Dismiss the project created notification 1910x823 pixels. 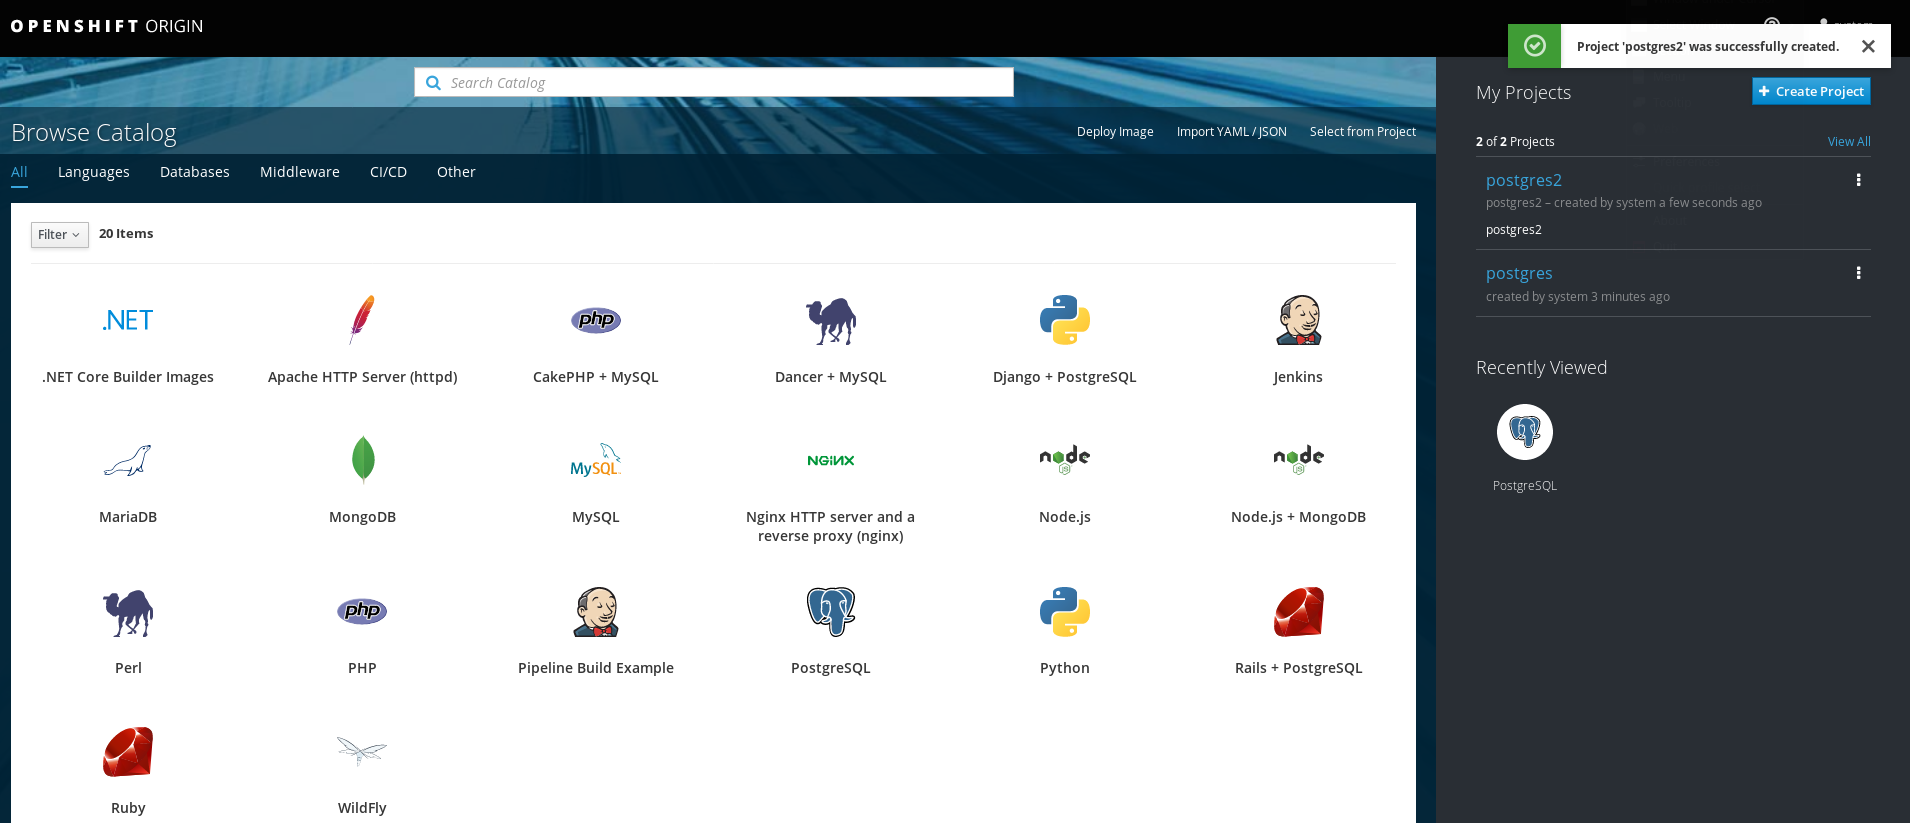(x=1868, y=46)
